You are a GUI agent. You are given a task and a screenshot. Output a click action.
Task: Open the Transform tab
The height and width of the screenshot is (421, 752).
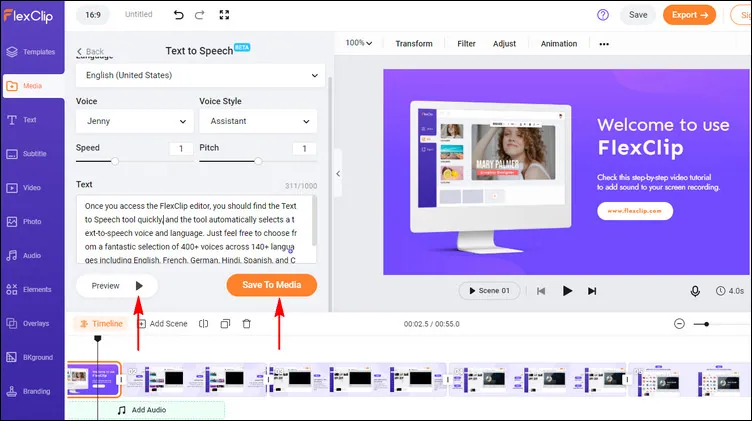[414, 44]
